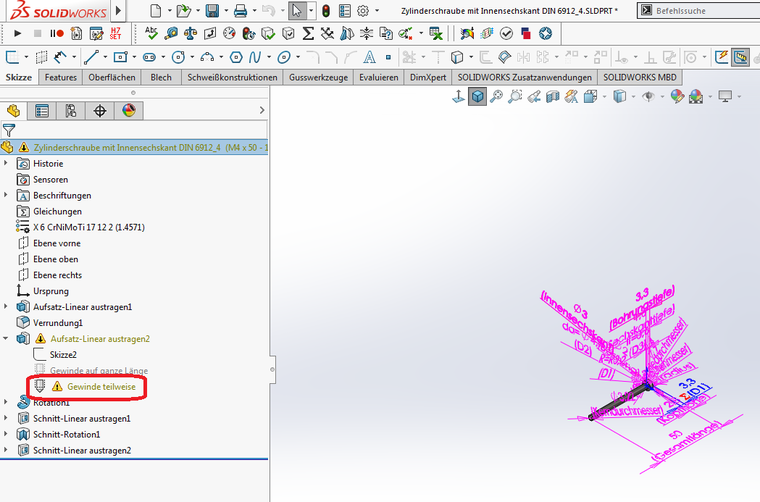
Task: Switch to the Gusswerkzeuge tab
Action: pyautogui.click(x=318, y=77)
